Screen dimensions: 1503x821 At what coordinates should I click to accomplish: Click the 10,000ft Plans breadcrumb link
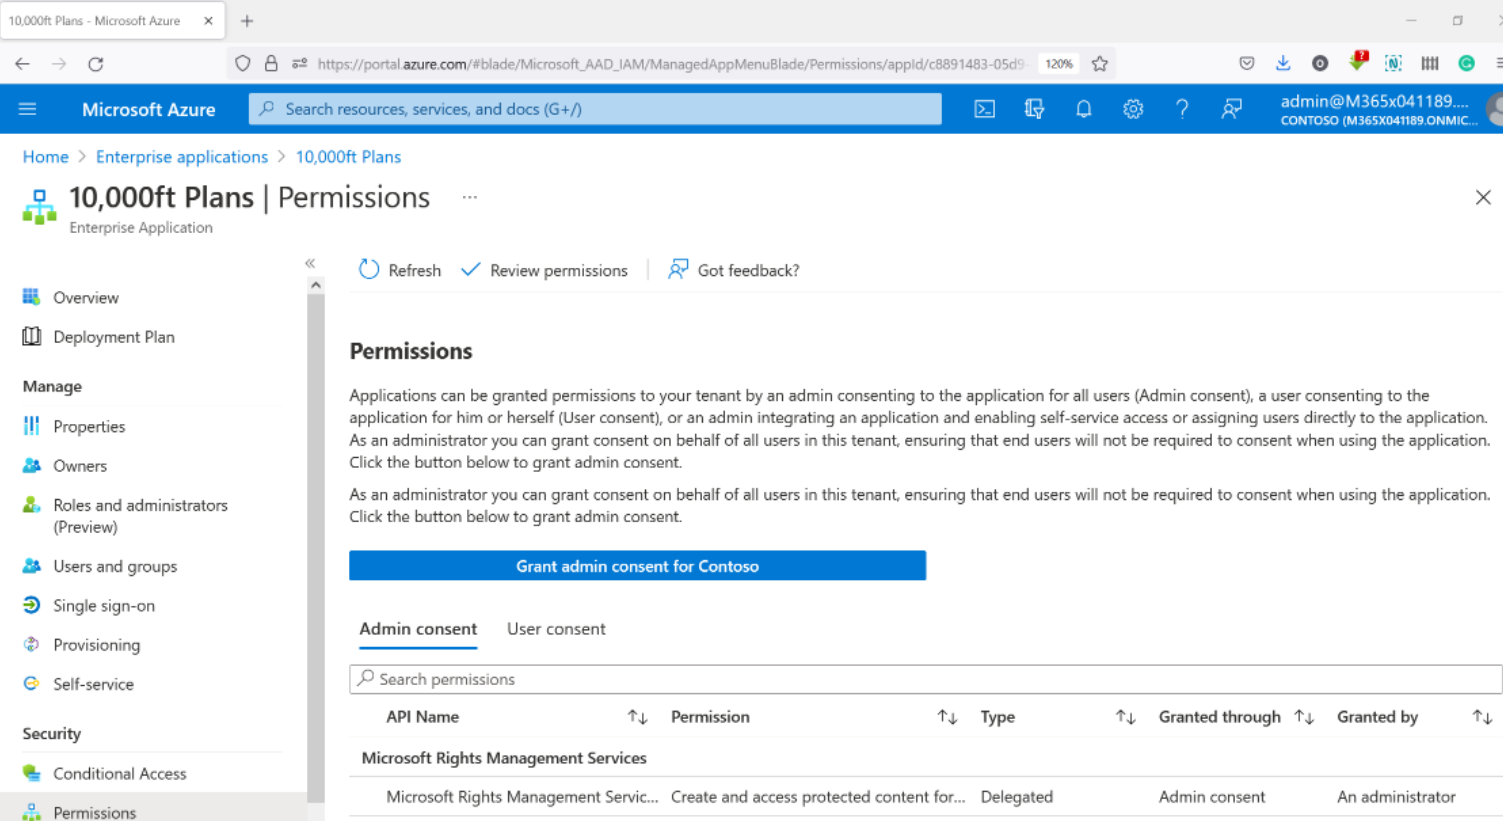(348, 157)
